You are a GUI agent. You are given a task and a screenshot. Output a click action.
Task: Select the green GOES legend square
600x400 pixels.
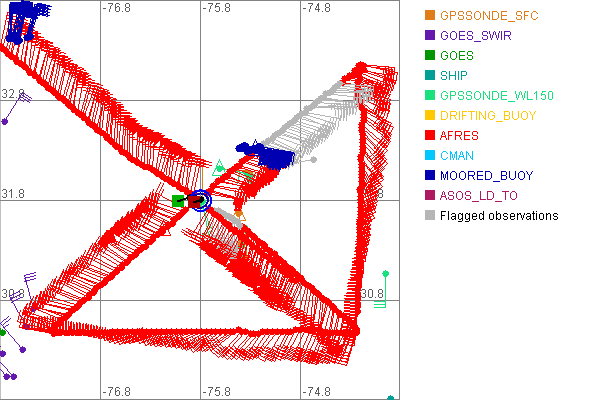[x=430, y=55]
